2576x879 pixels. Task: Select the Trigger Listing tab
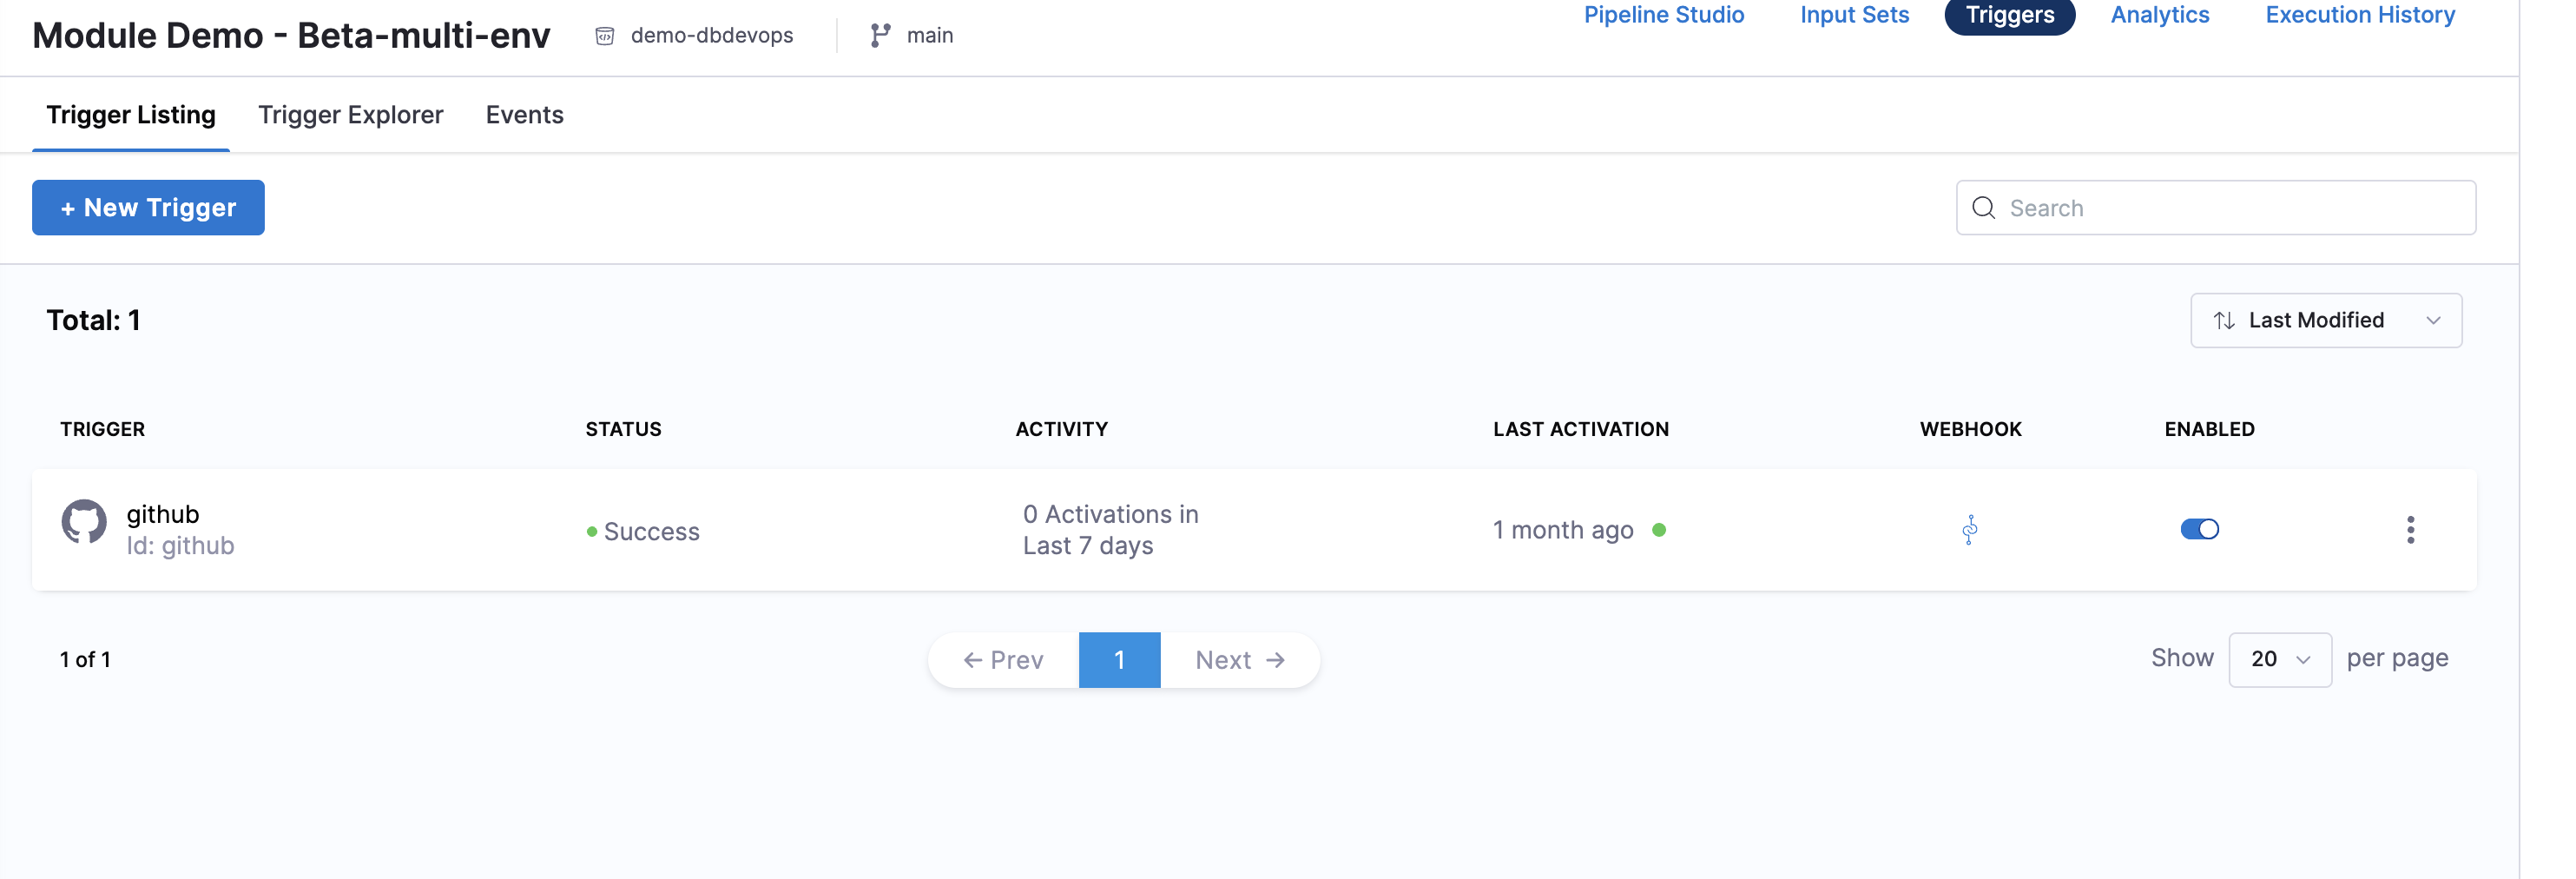point(131,115)
